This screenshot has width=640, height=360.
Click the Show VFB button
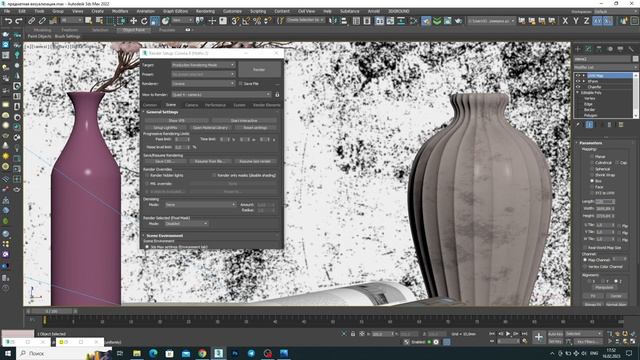tap(176, 121)
